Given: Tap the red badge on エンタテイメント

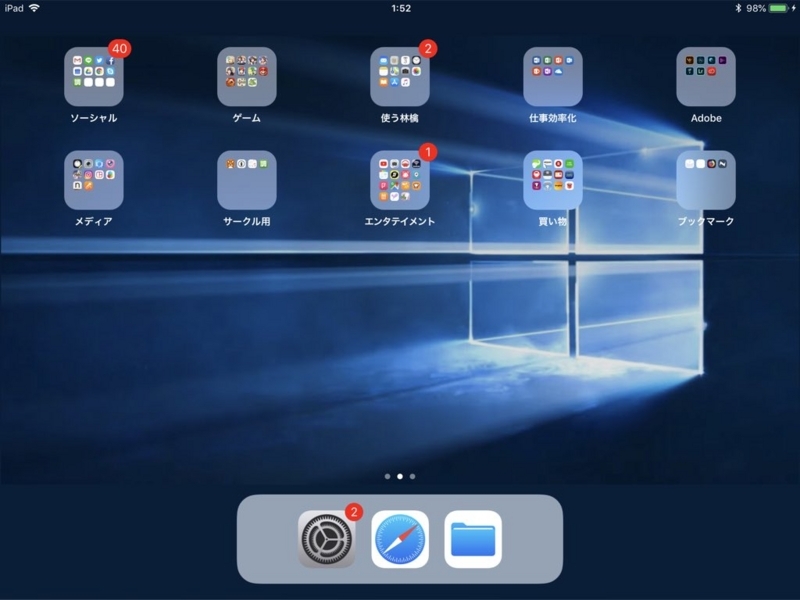Looking at the screenshot, I should point(428,152).
